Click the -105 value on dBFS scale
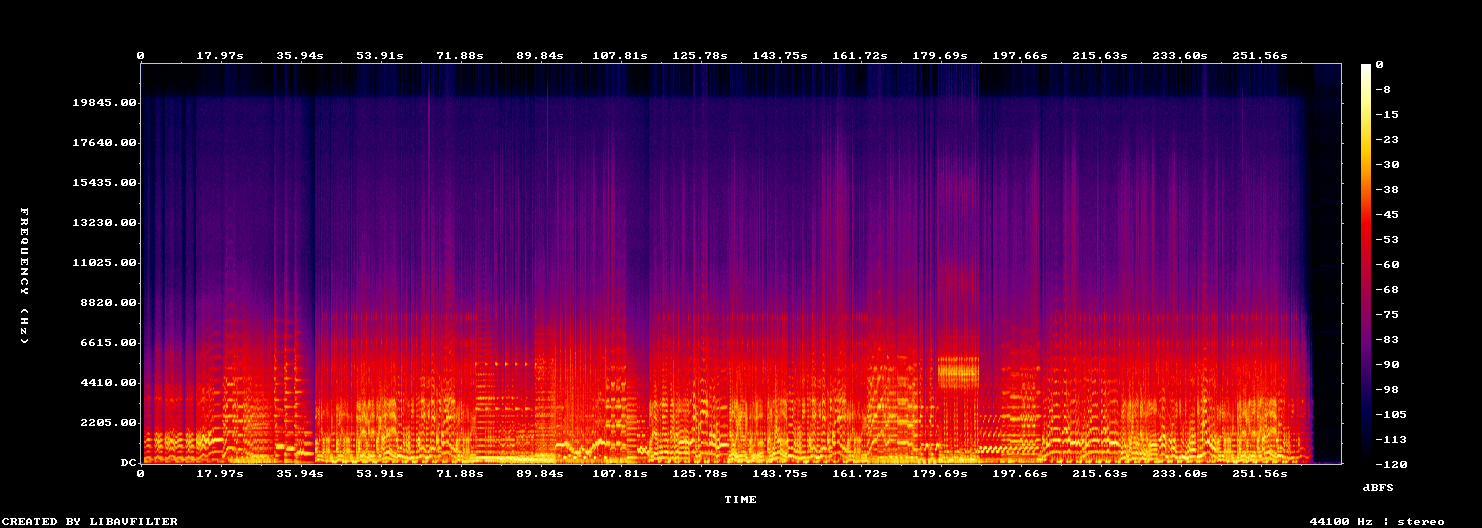This screenshot has width=1482, height=528. coord(1391,415)
